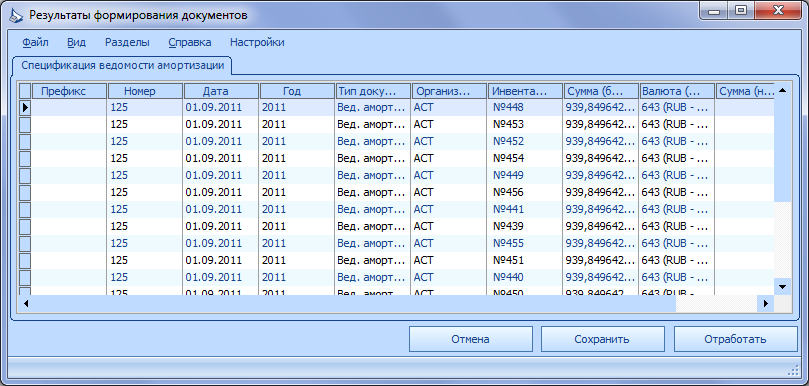Click the top-left select-all grid corner cell
The height and width of the screenshot is (386, 809).
[x=25, y=91]
